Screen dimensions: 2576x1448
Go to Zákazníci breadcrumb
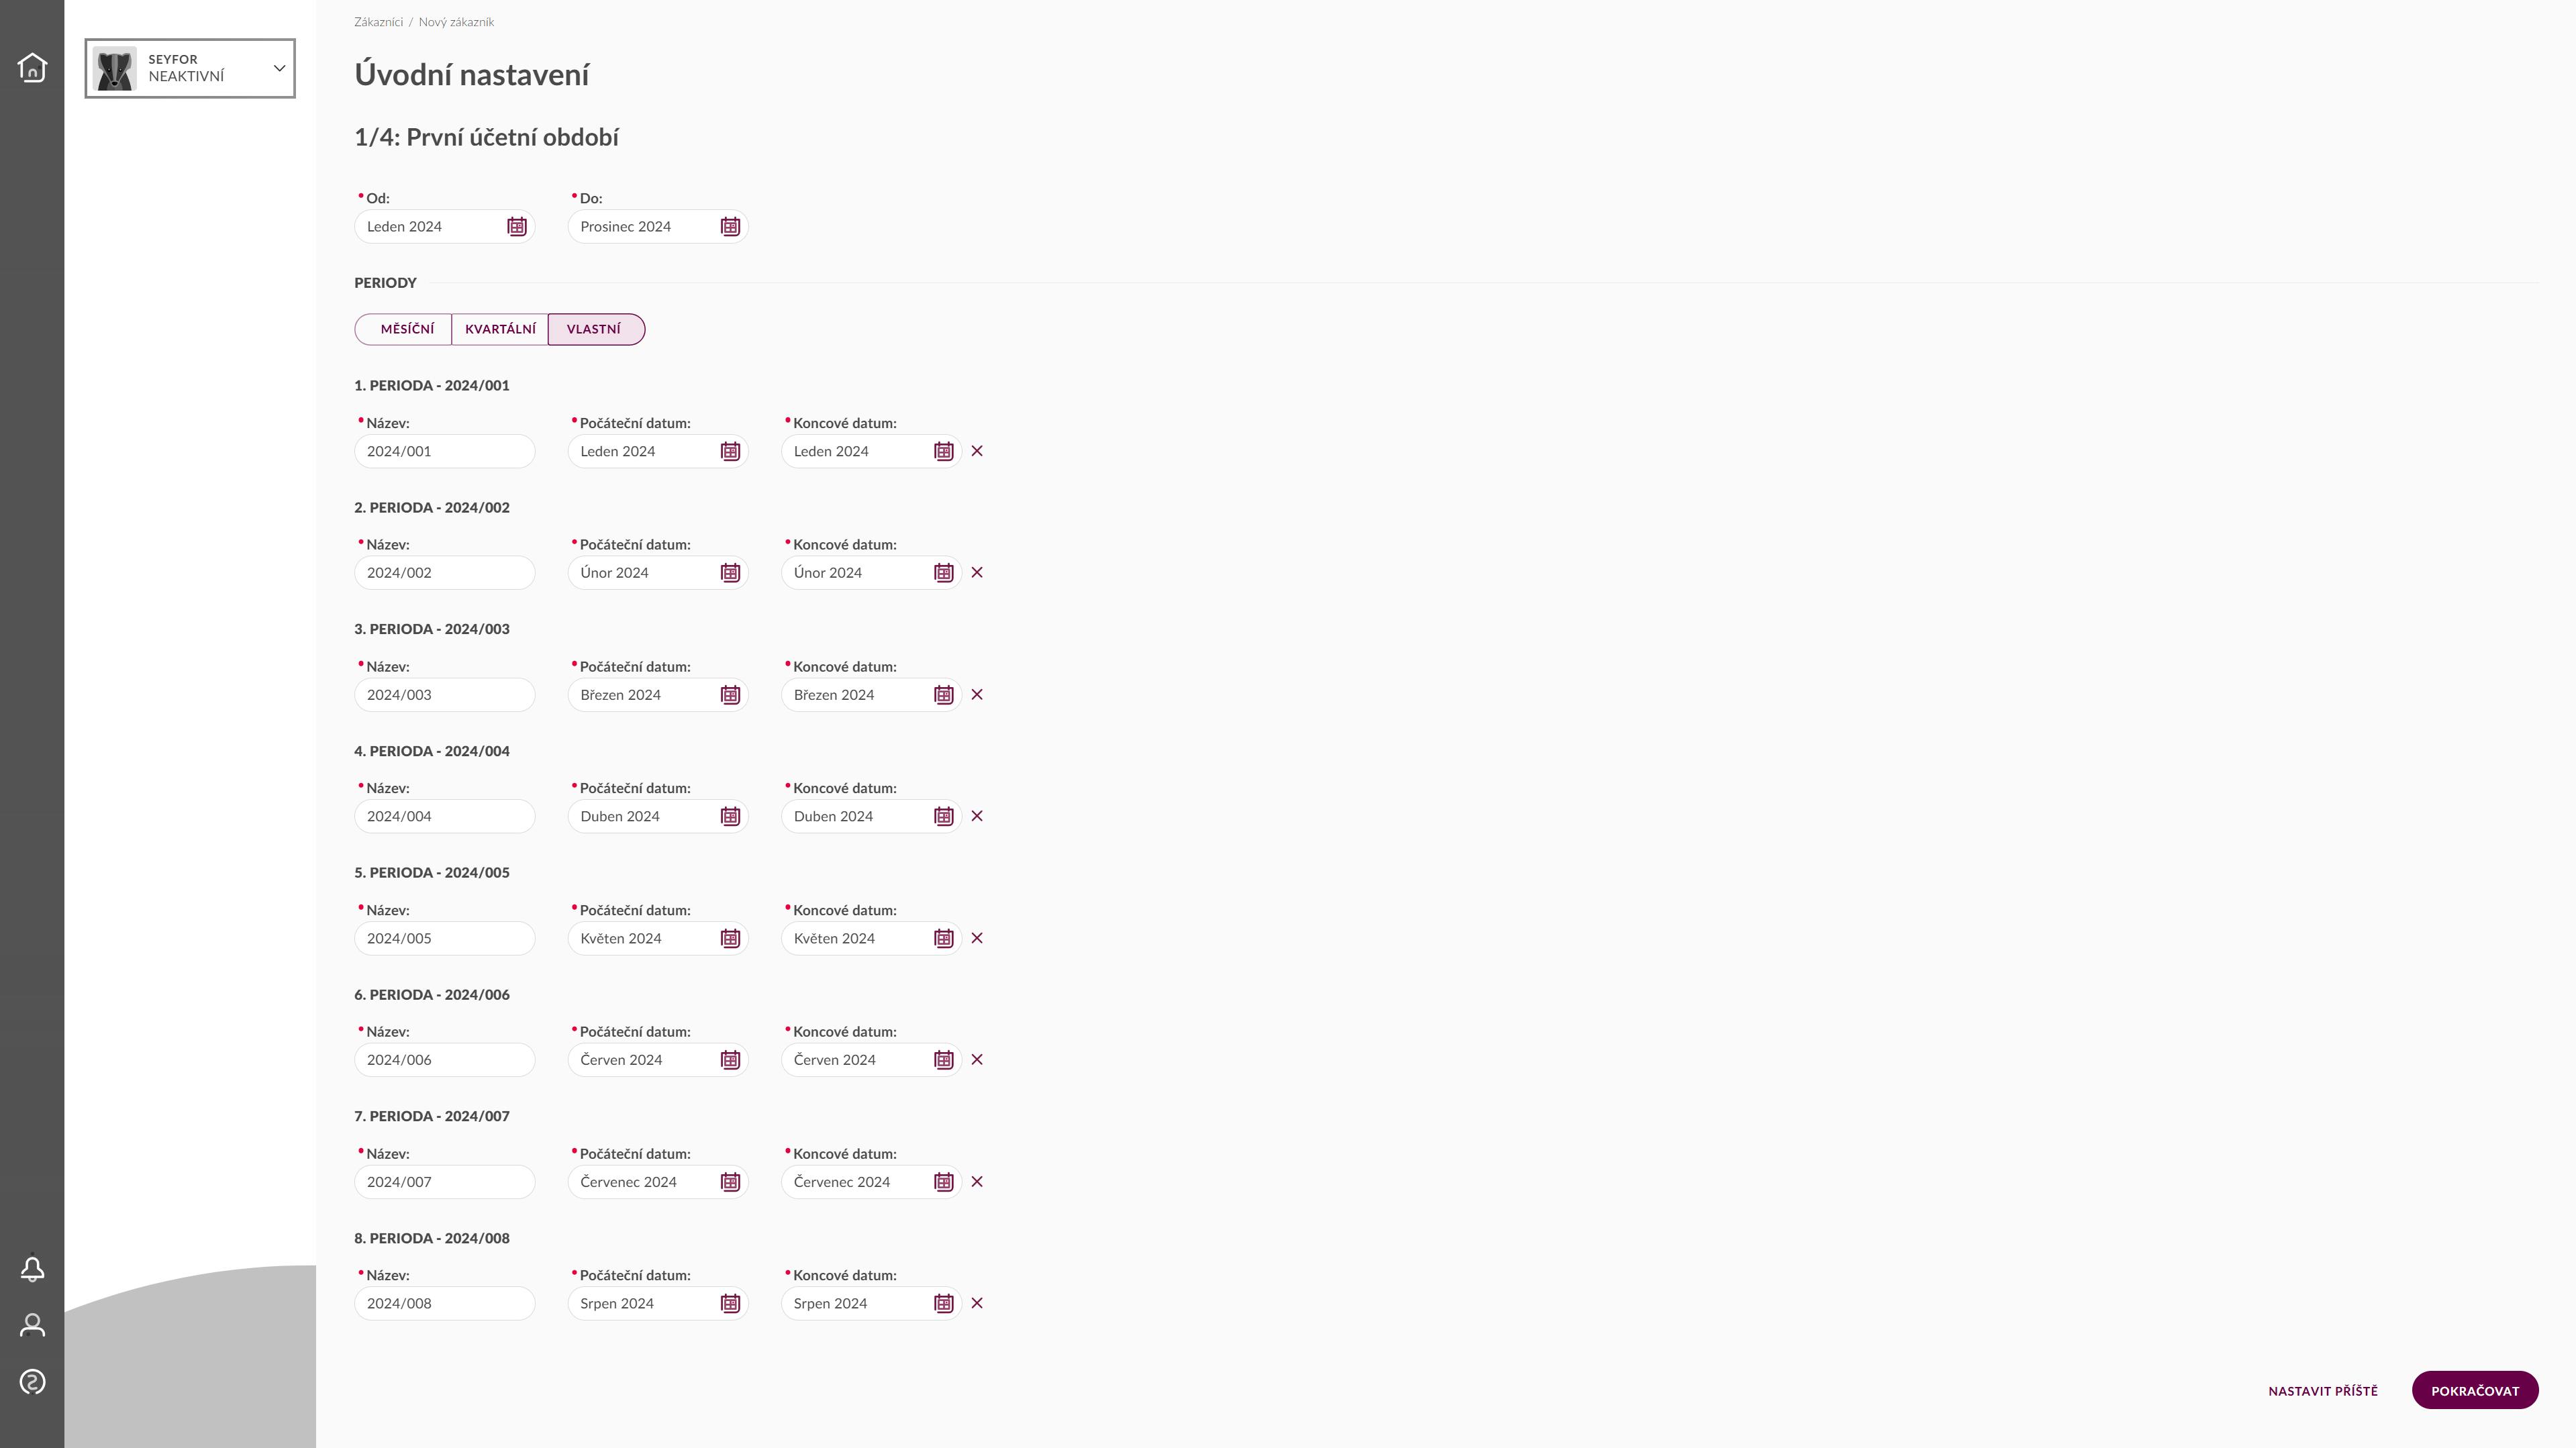[x=379, y=22]
